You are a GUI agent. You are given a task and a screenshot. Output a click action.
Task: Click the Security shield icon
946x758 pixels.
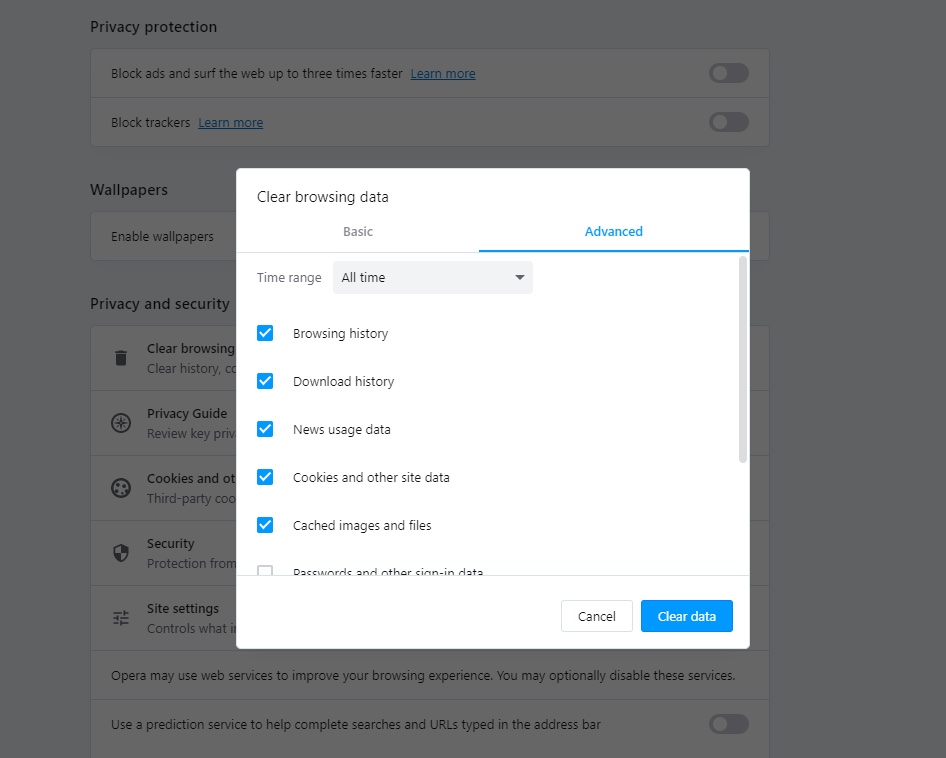[x=121, y=553]
